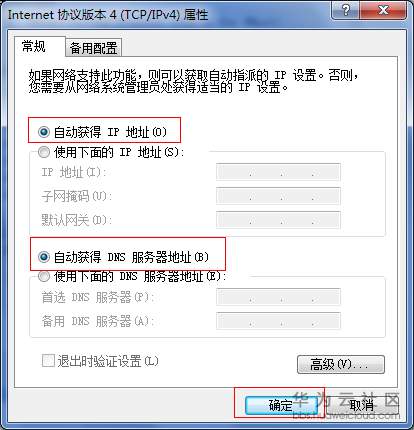Switch to the 常规 tab
The width and height of the screenshot is (414, 430).
click(34, 46)
